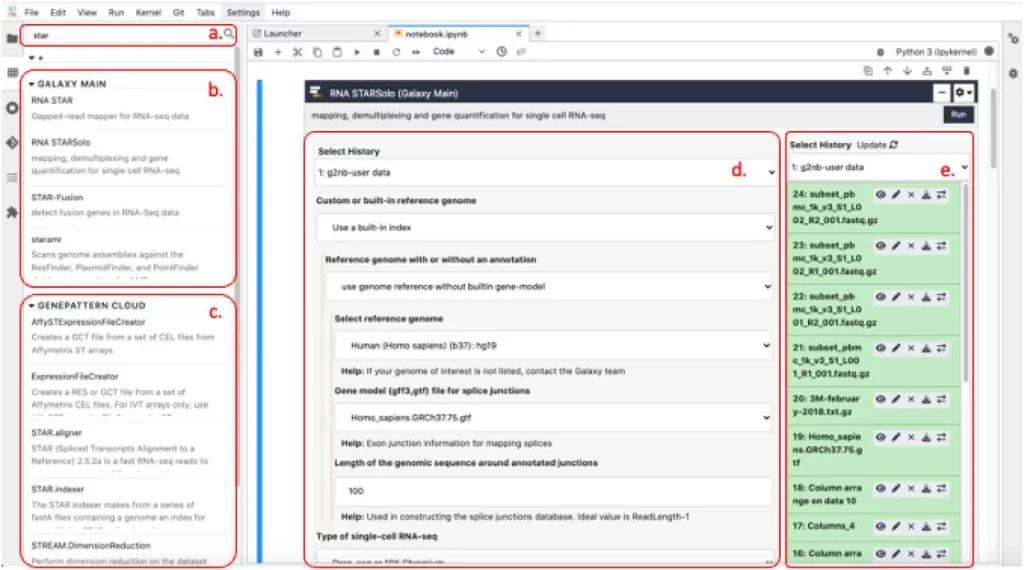Download dataset 23 subset_pbmc file
This screenshot has width=1024, height=570.
[x=926, y=245]
